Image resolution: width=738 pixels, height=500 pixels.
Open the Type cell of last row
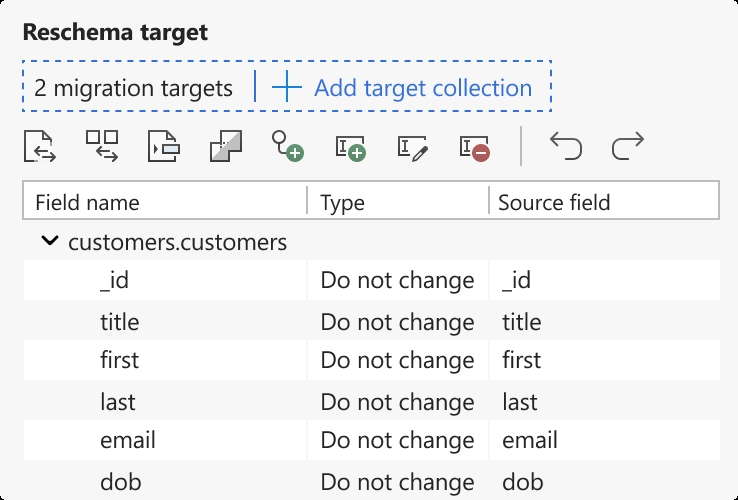398,401
